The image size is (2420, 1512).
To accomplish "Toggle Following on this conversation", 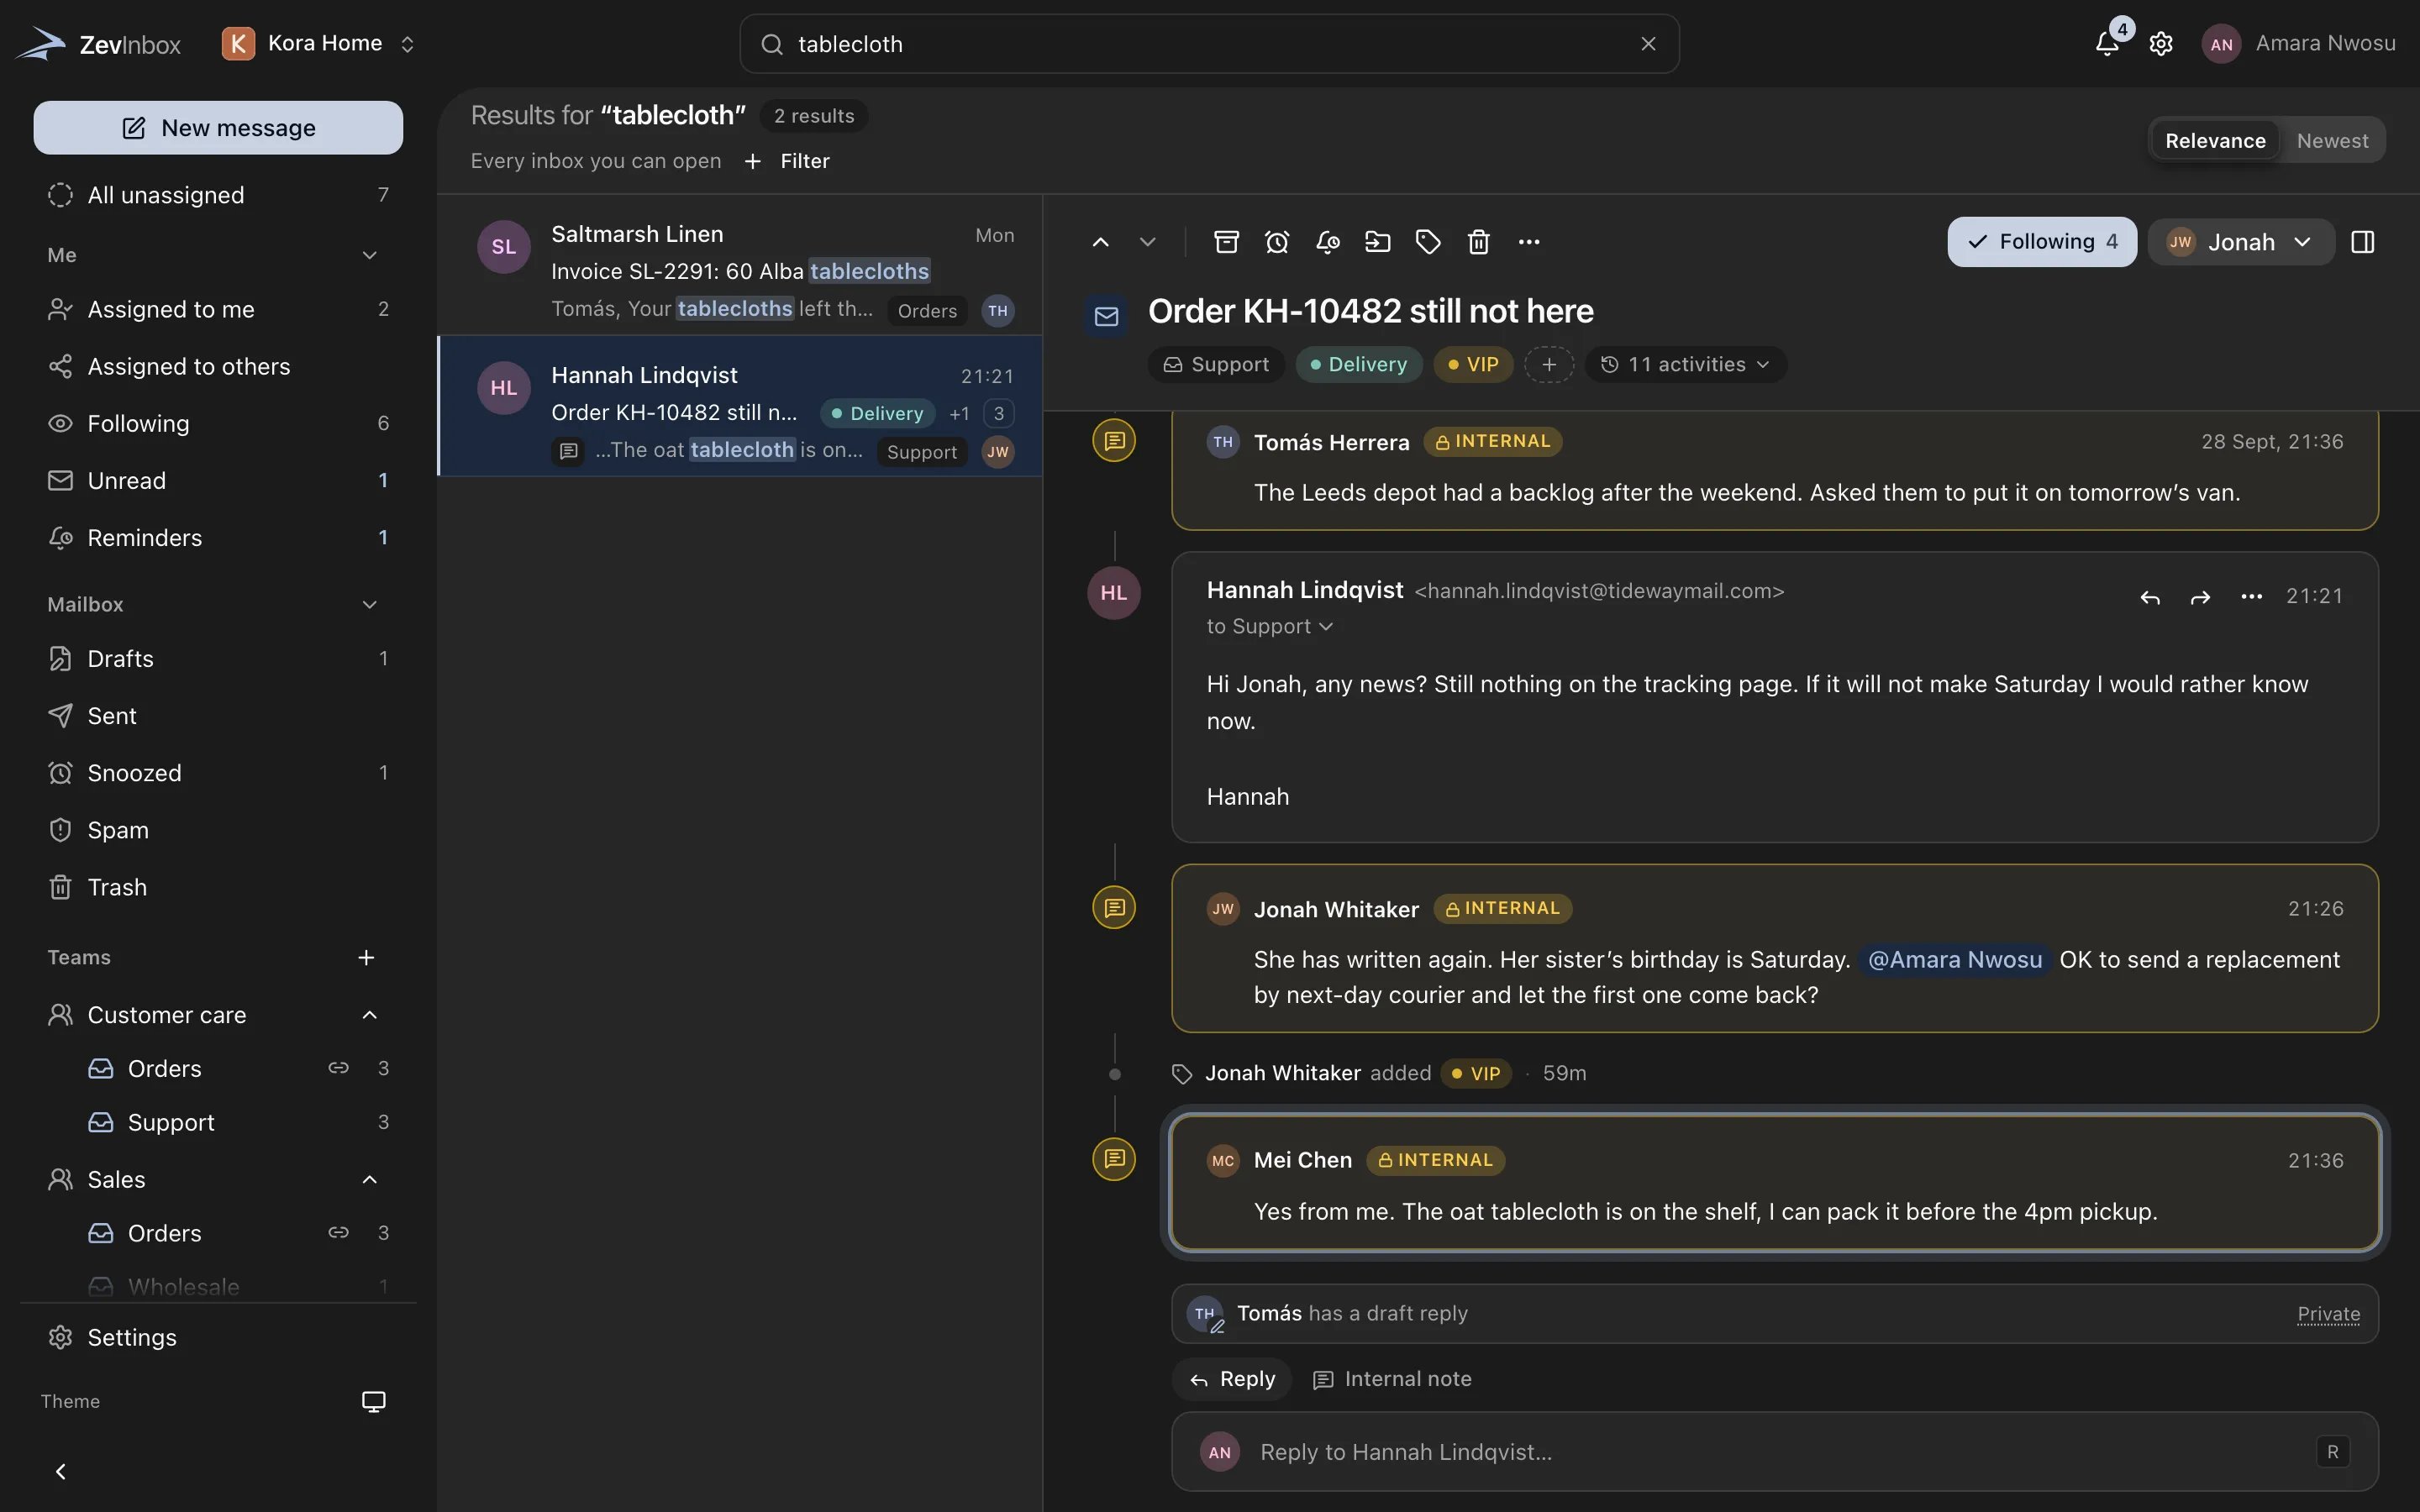I will click(x=2041, y=242).
